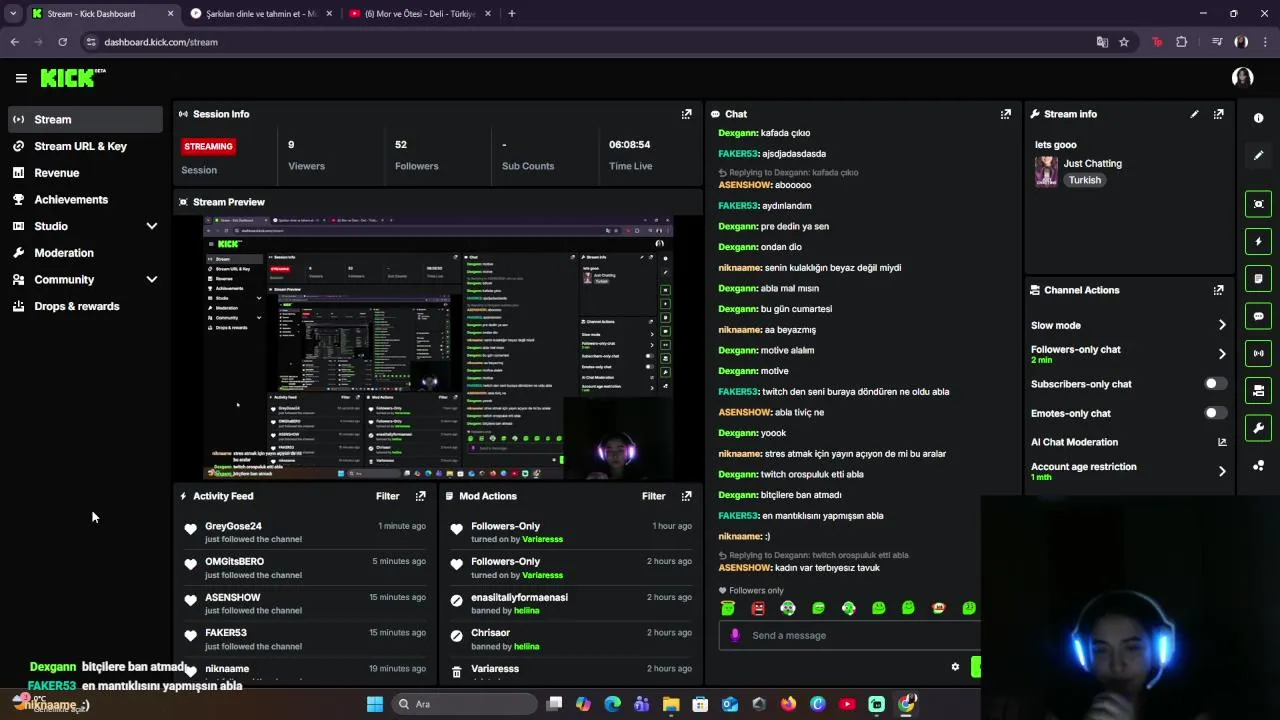Pop out the Activity Feed panel

(x=420, y=496)
